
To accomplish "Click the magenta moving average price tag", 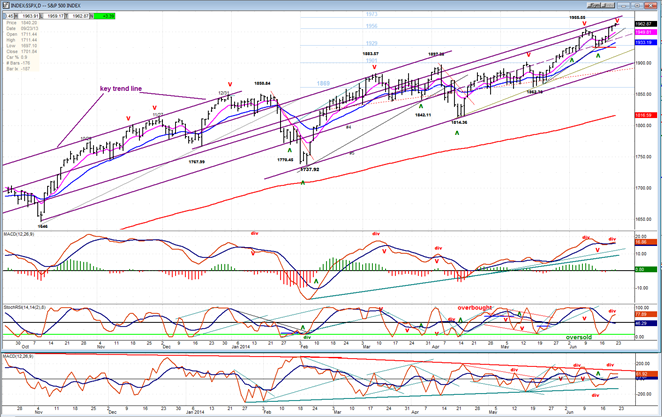I will (646, 32).
